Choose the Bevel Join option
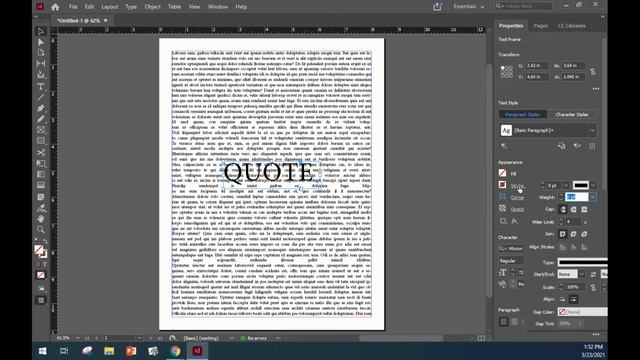The width and height of the screenshot is (640, 360). 584,234
